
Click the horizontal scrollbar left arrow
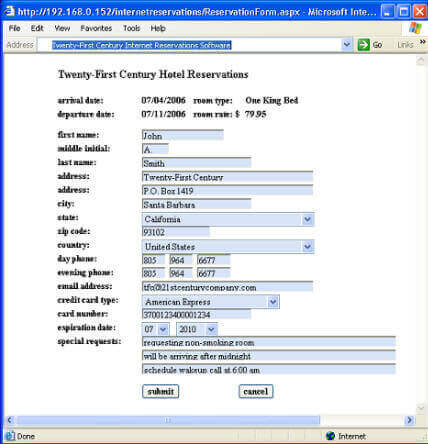(10, 420)
